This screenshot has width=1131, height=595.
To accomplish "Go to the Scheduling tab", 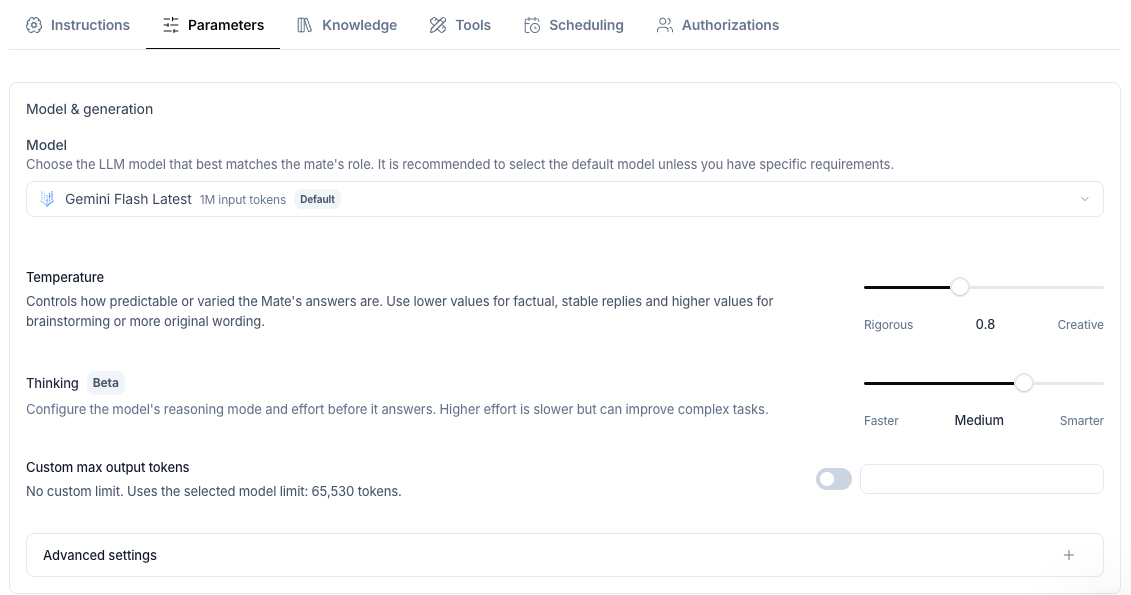I will click(573, 25).
